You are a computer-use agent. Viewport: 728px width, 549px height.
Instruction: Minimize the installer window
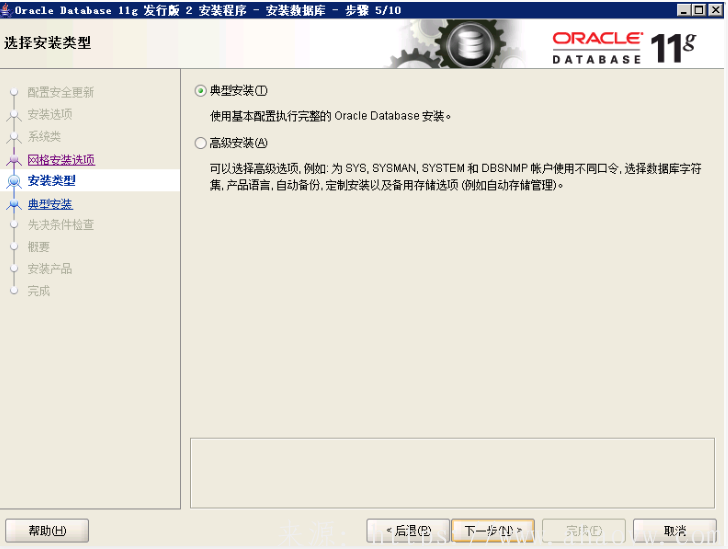(683, 9)
